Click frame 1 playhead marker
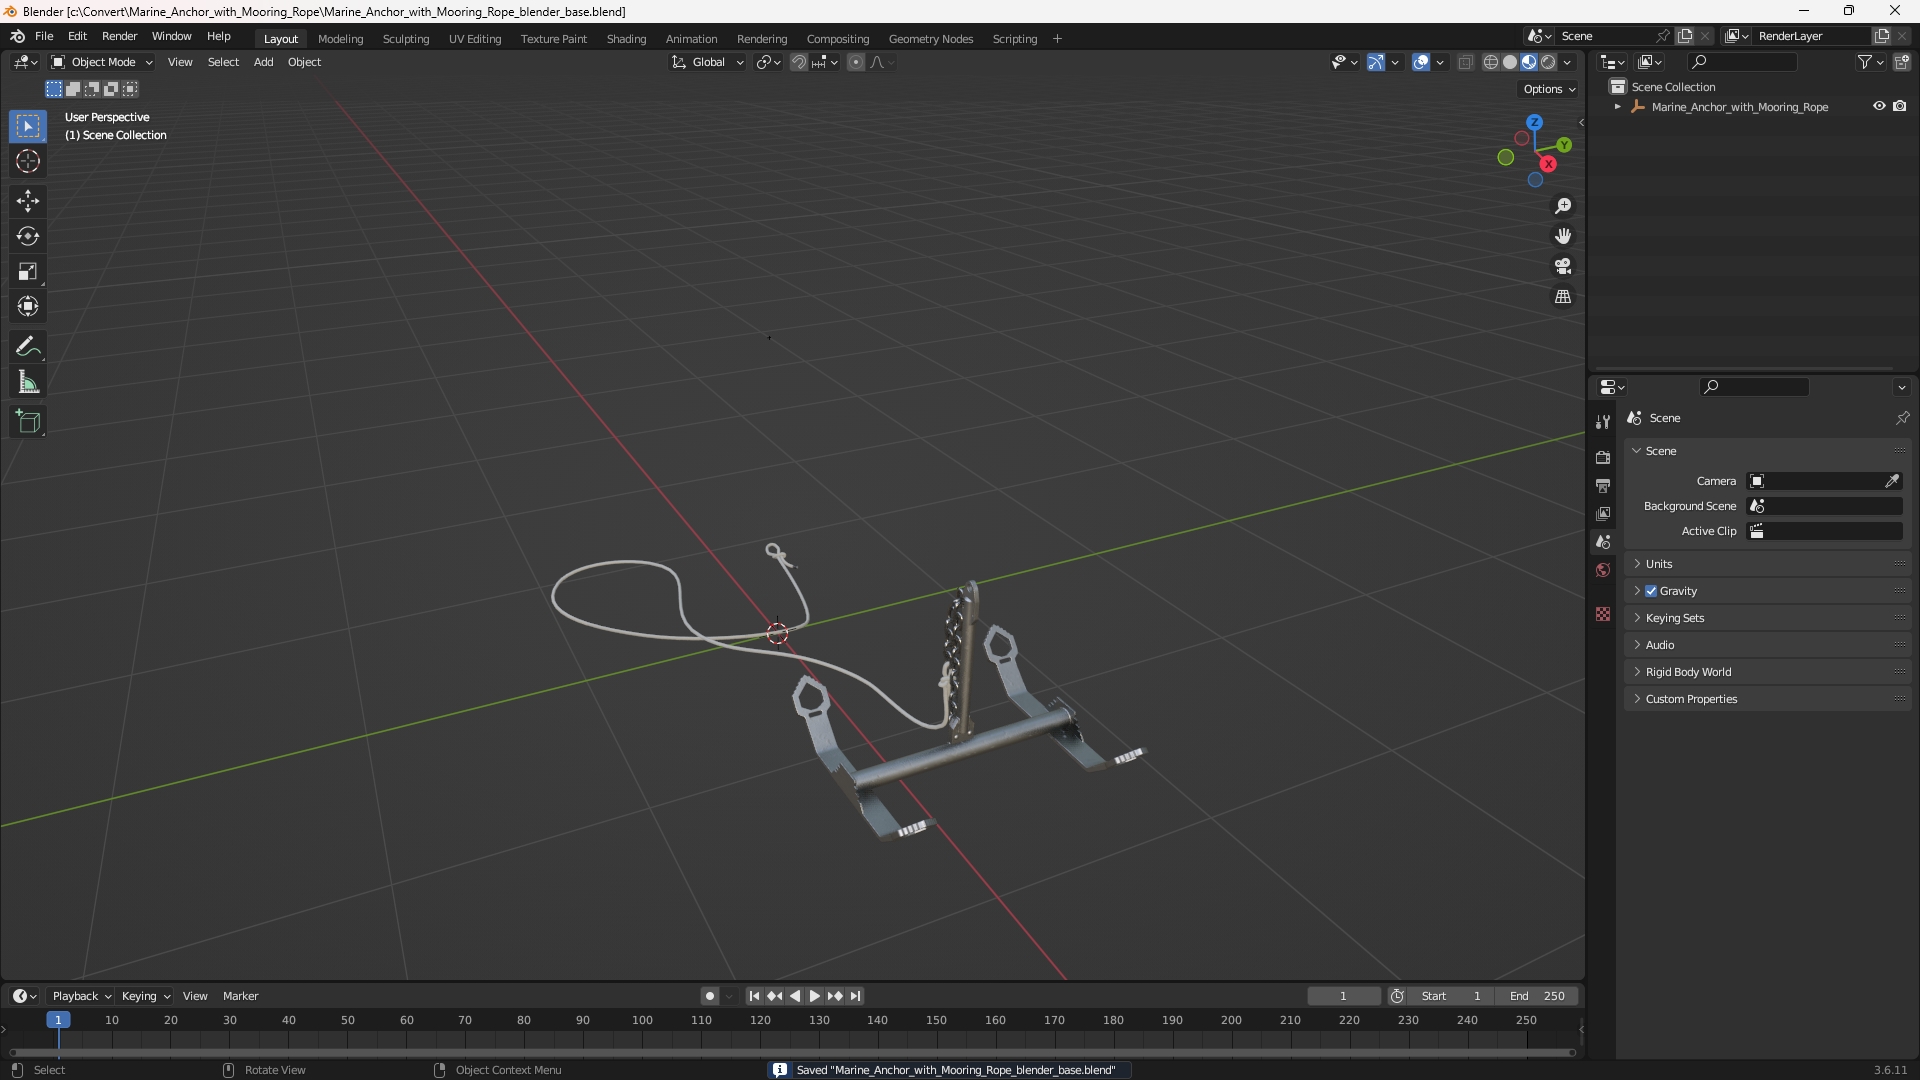1920x1080 pixels. click(58, 1020)
